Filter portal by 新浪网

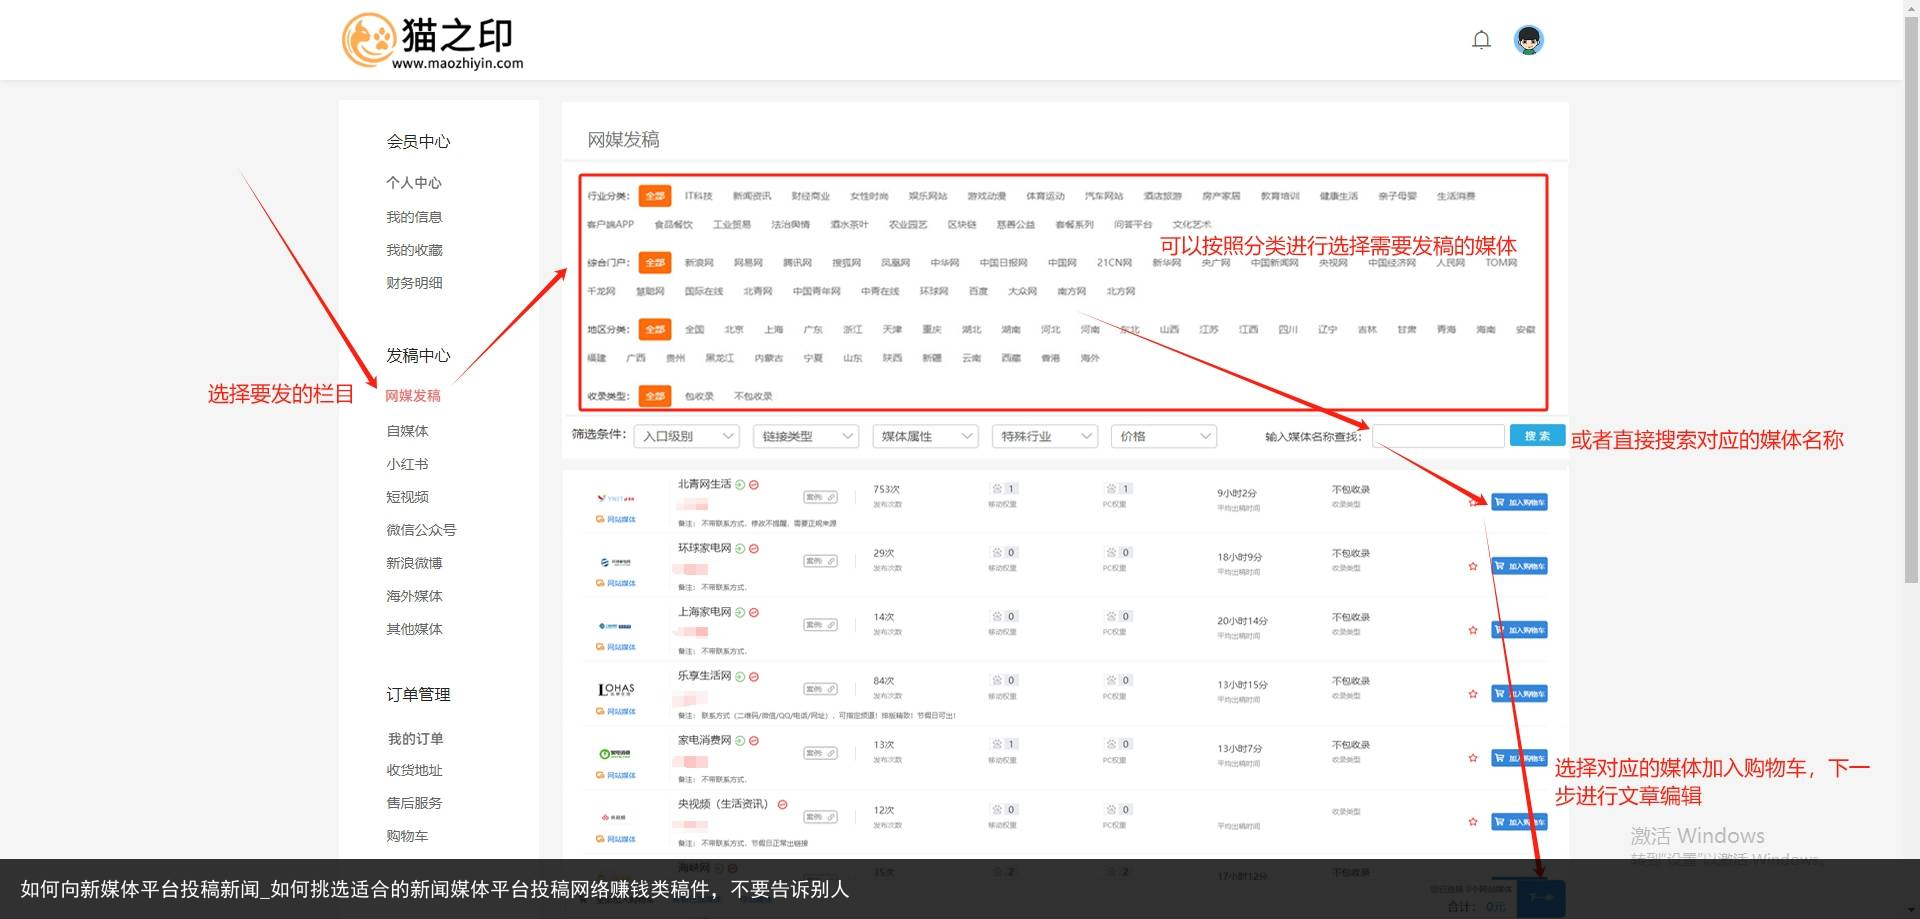[x=699, y=263]
